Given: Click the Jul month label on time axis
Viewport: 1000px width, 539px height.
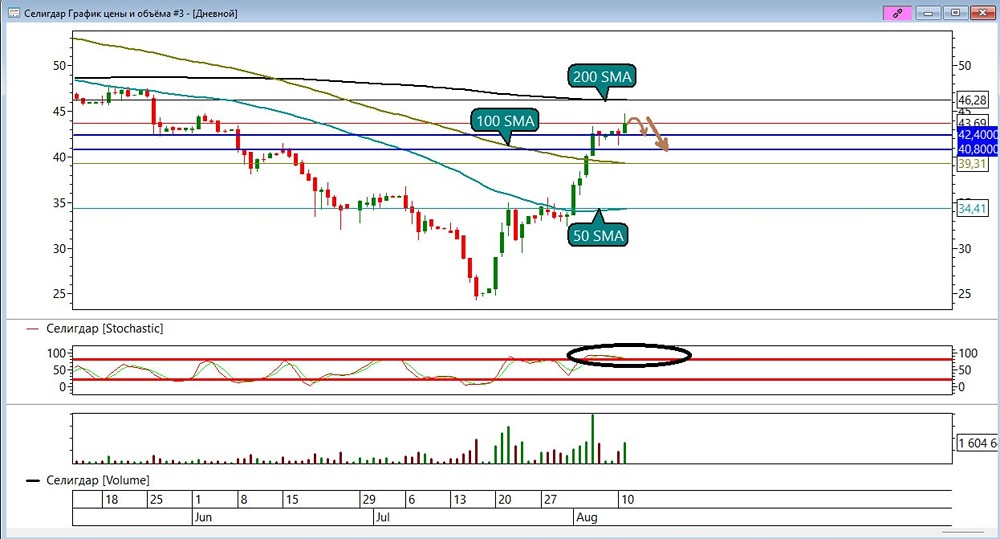Looking at the screenshot, I should coord(382,517).
